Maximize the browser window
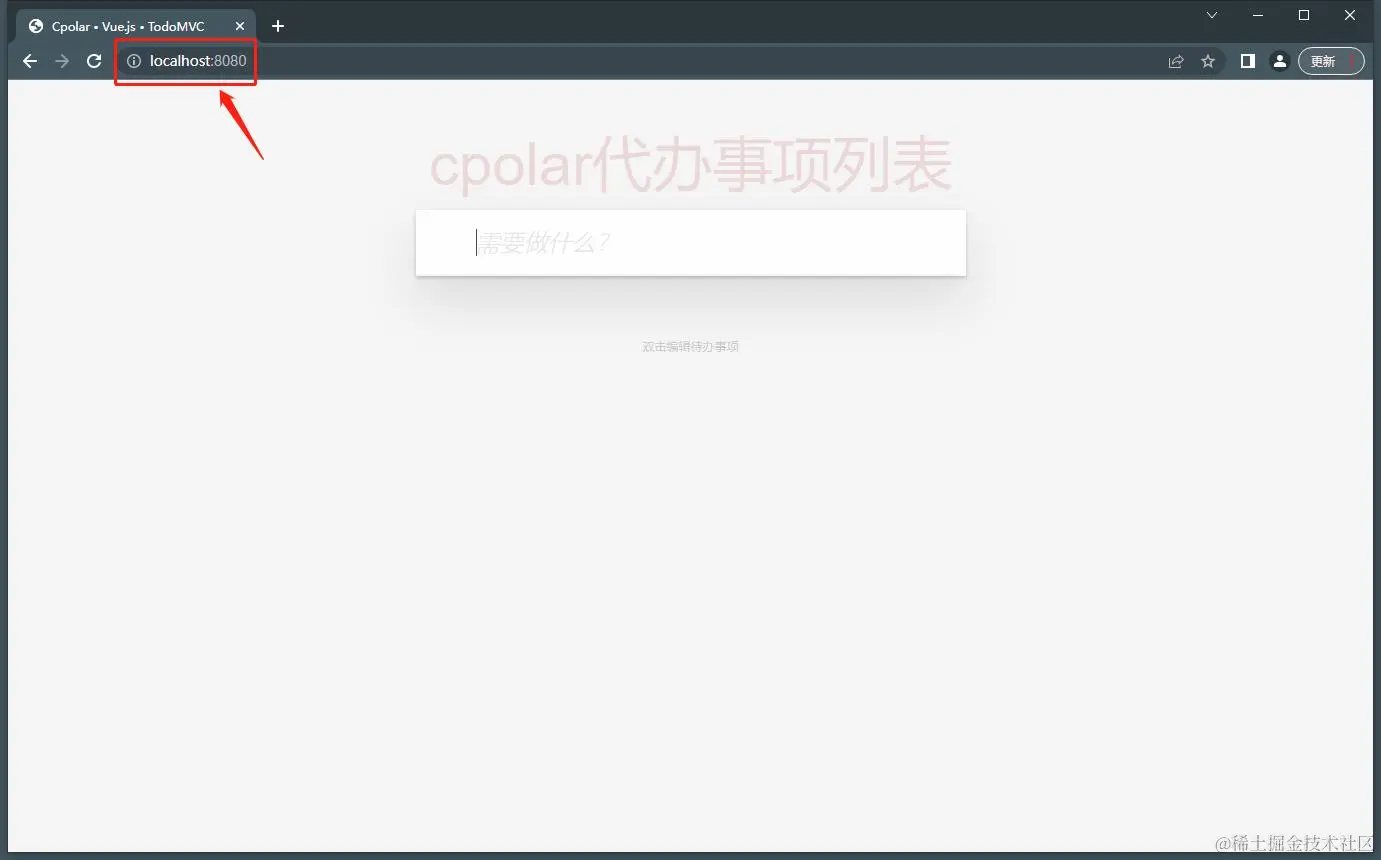Viewport: 1381px width, 860px height. pos(1304,15)
